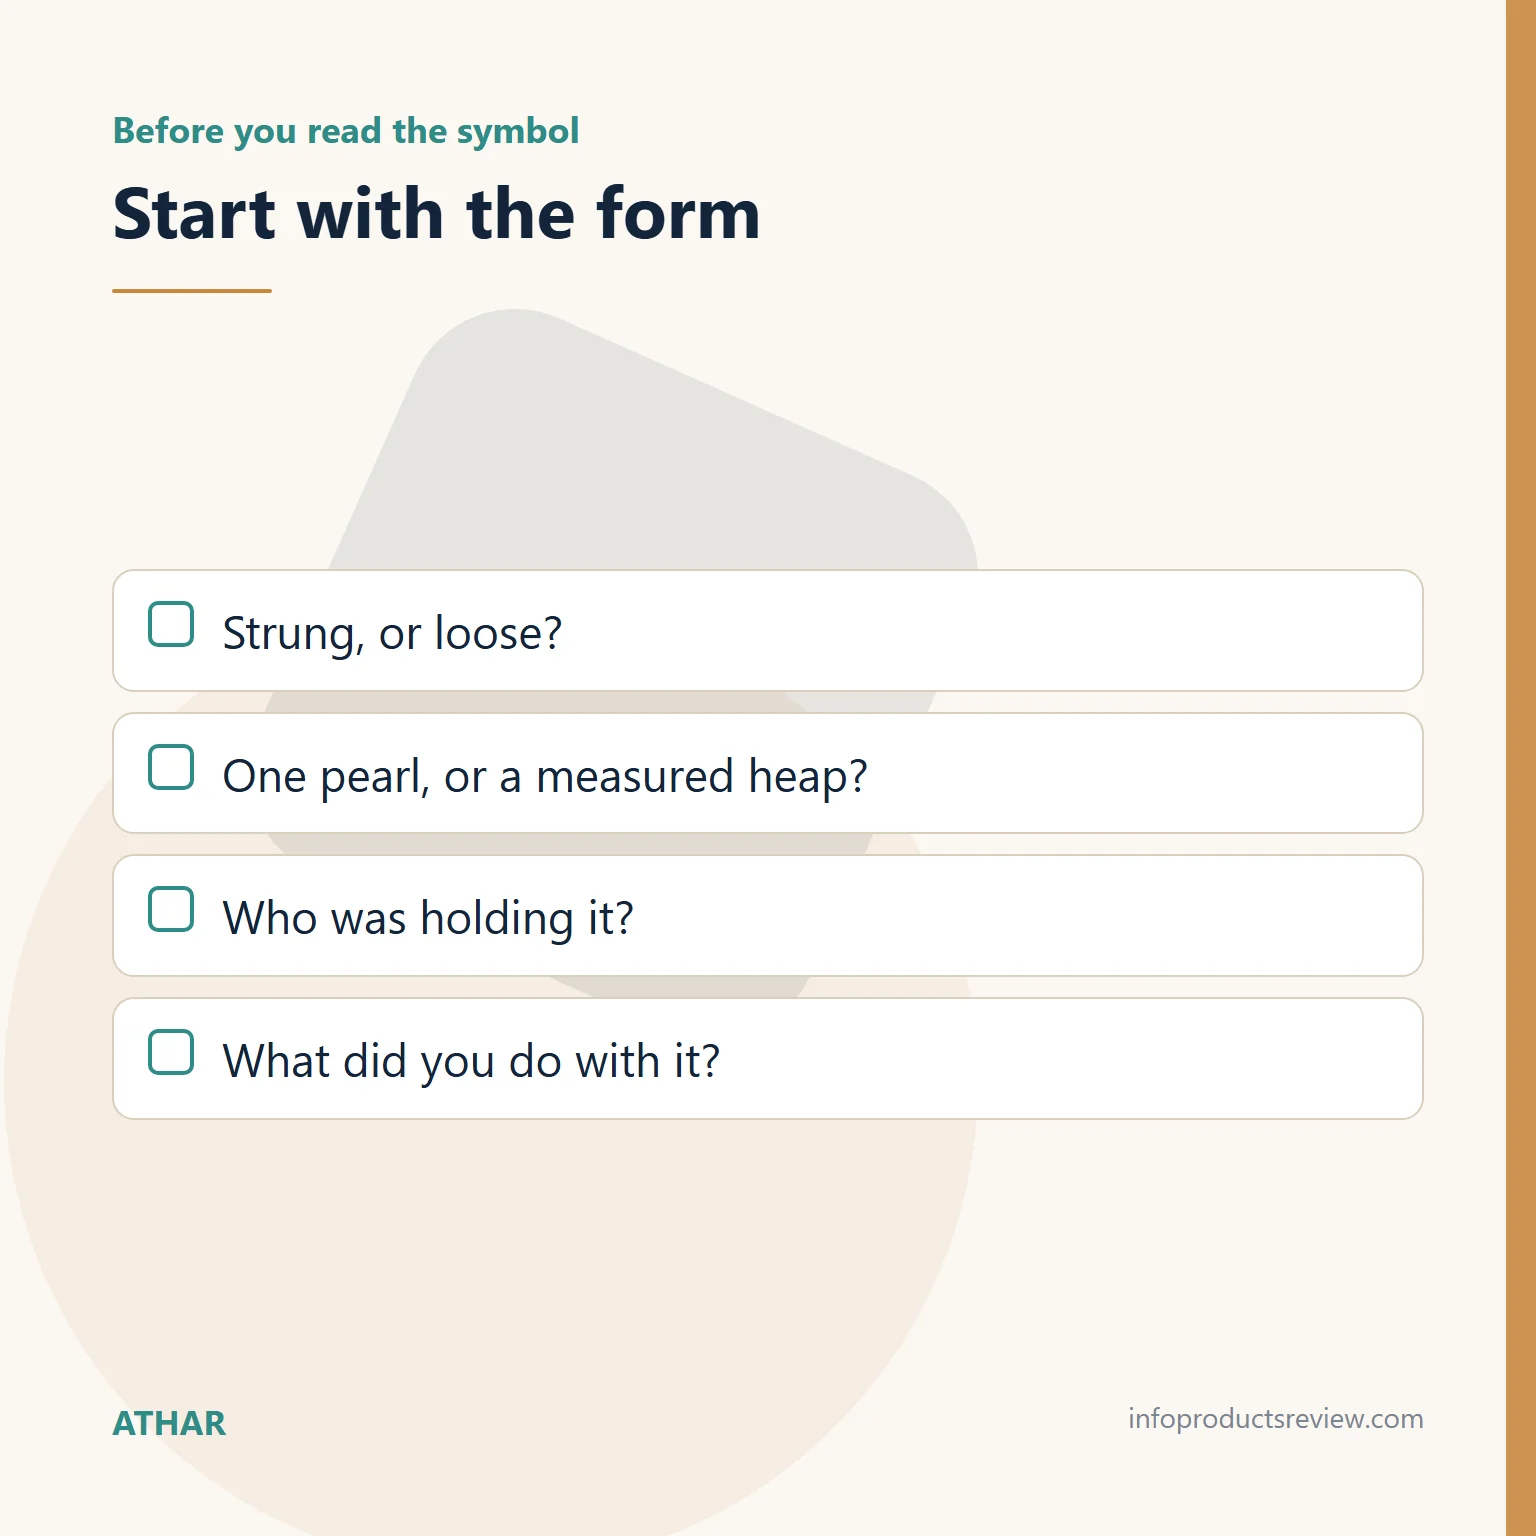This screenshot has height=1536, width=1536.
Task: Click the short orange underline below the heading
Action: coord(192,291)
